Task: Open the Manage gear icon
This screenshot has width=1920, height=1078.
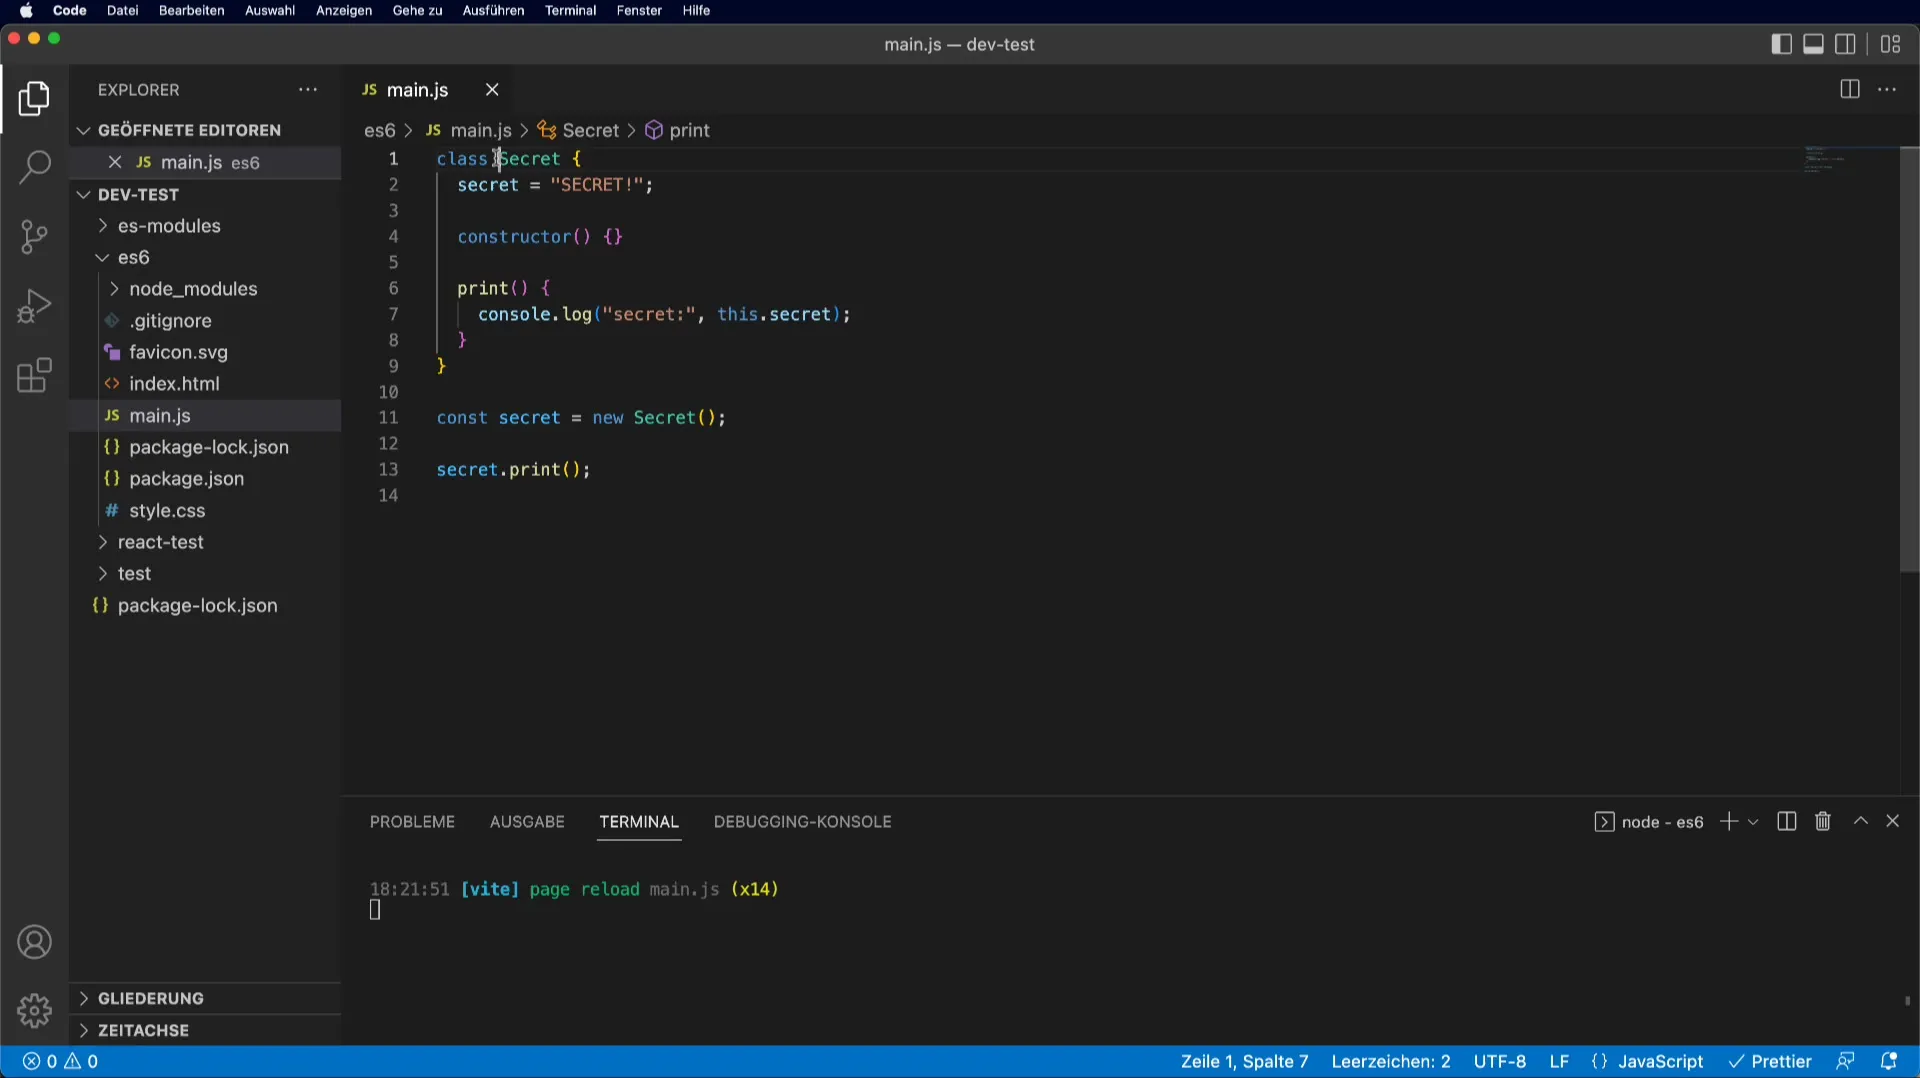Action: [x=34, y=1011]
